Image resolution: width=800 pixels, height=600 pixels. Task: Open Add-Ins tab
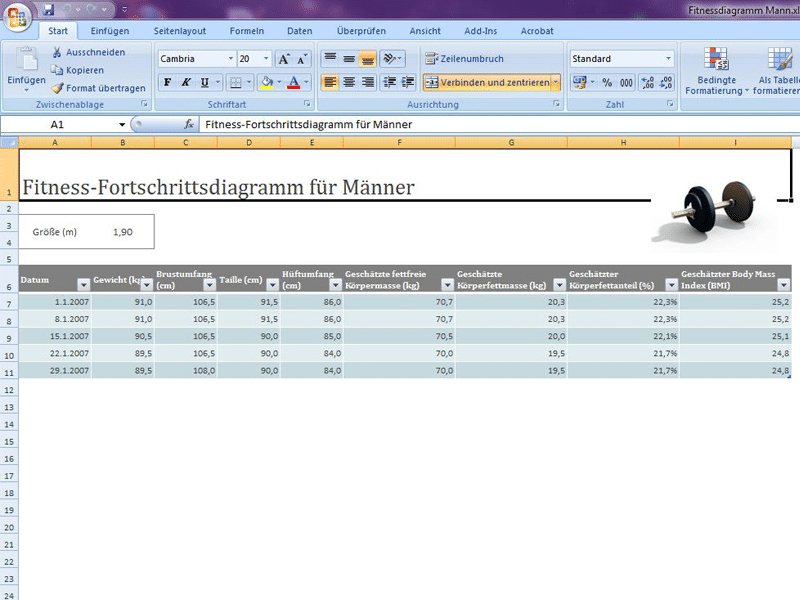click(x=481, y=31)
